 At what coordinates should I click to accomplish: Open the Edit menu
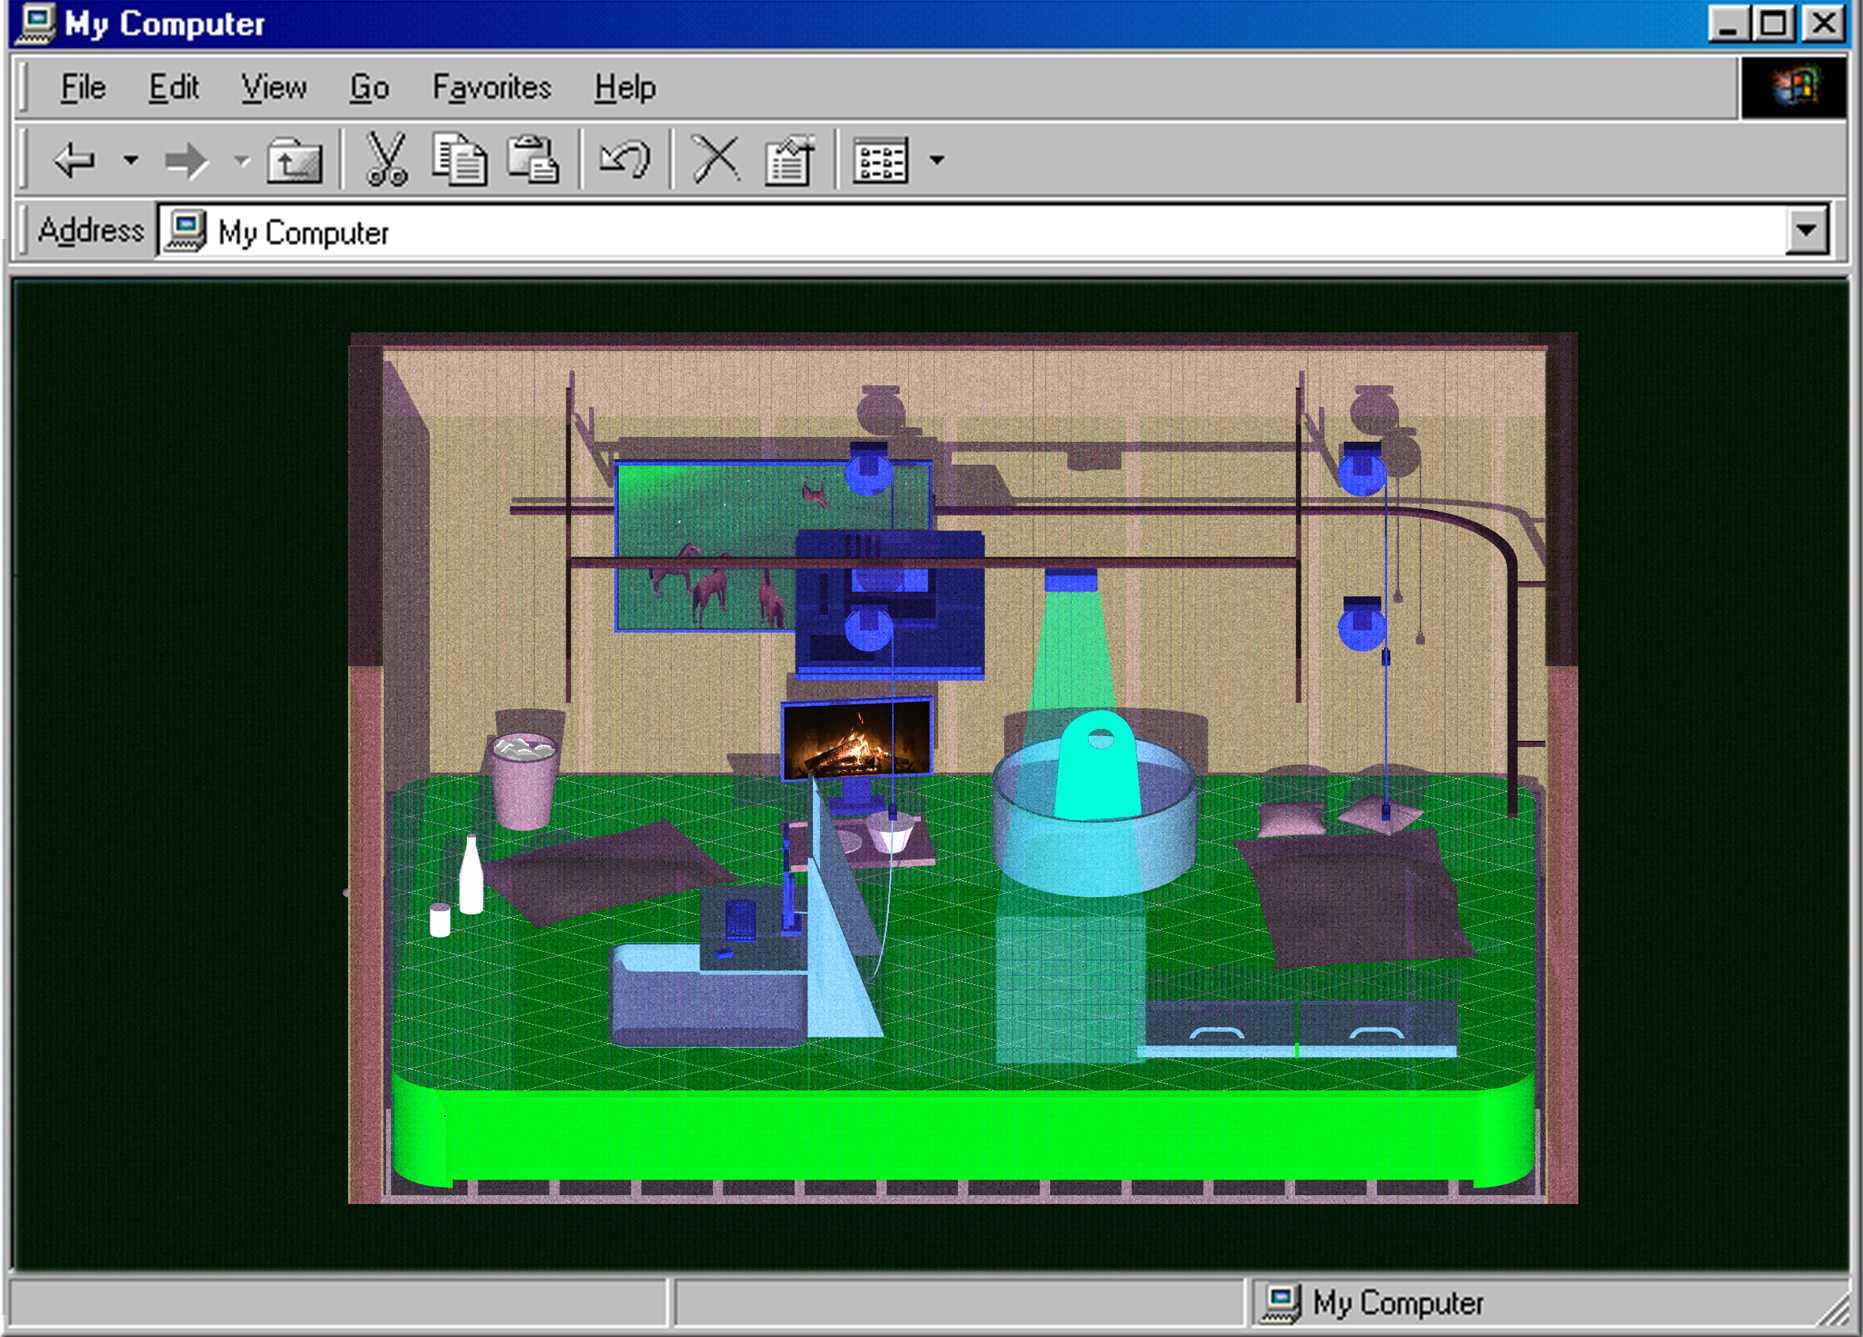(174, 88)
